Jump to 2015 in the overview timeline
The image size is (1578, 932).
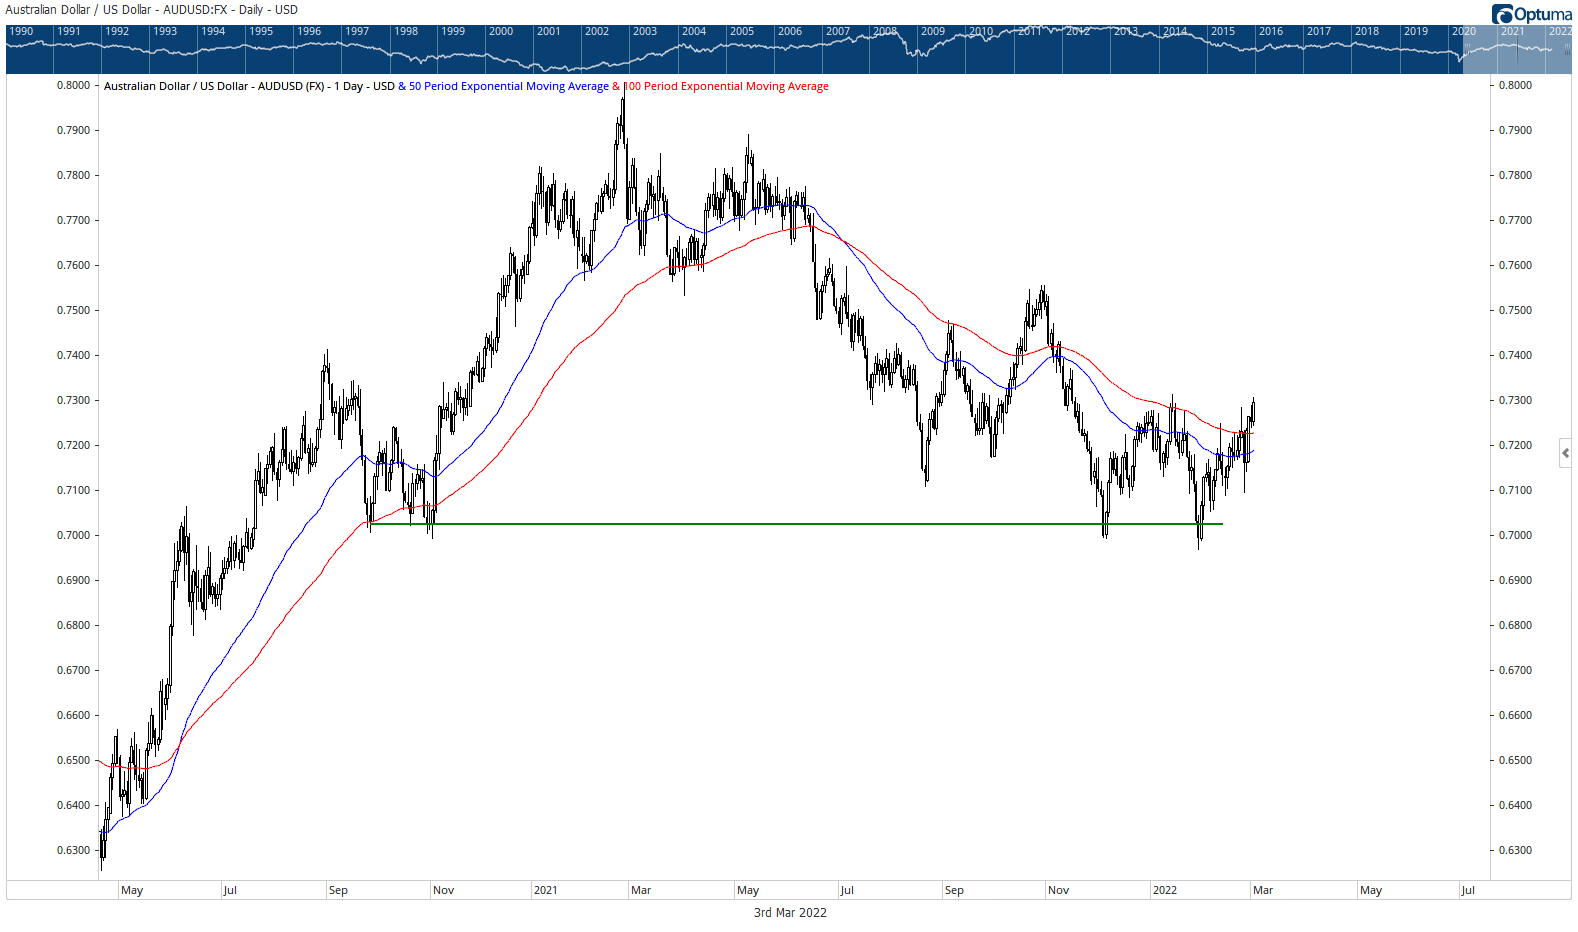tap(1222, 31)
